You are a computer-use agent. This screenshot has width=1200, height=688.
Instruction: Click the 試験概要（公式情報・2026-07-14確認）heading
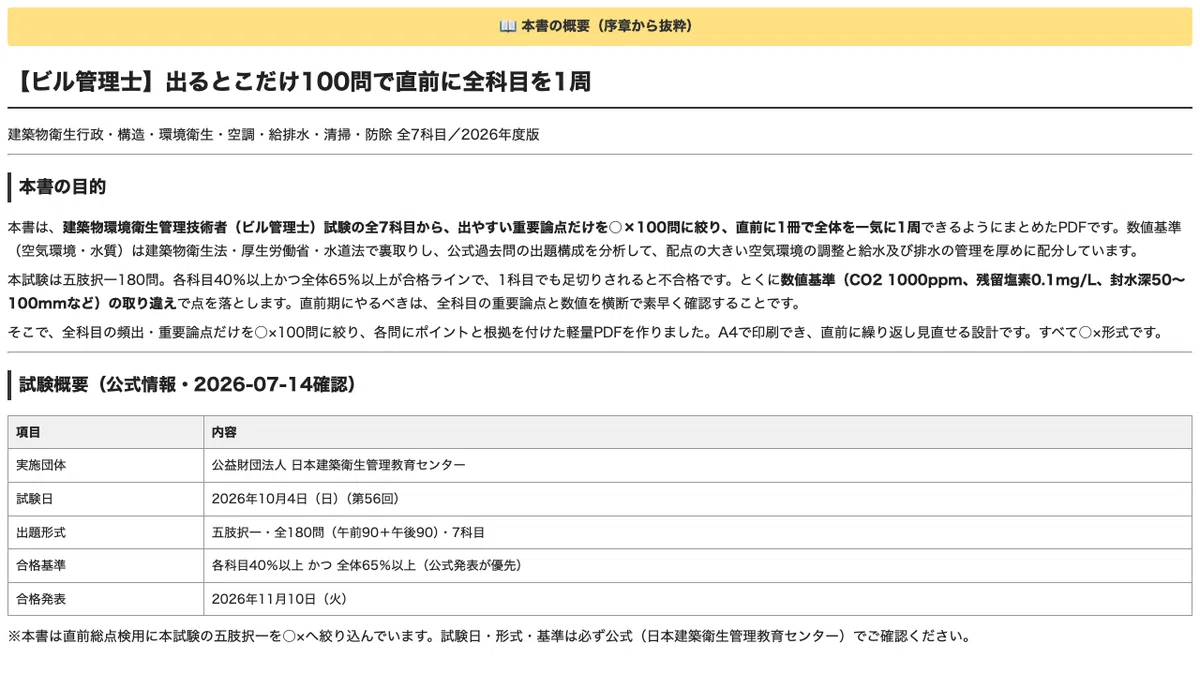point(188,384)
